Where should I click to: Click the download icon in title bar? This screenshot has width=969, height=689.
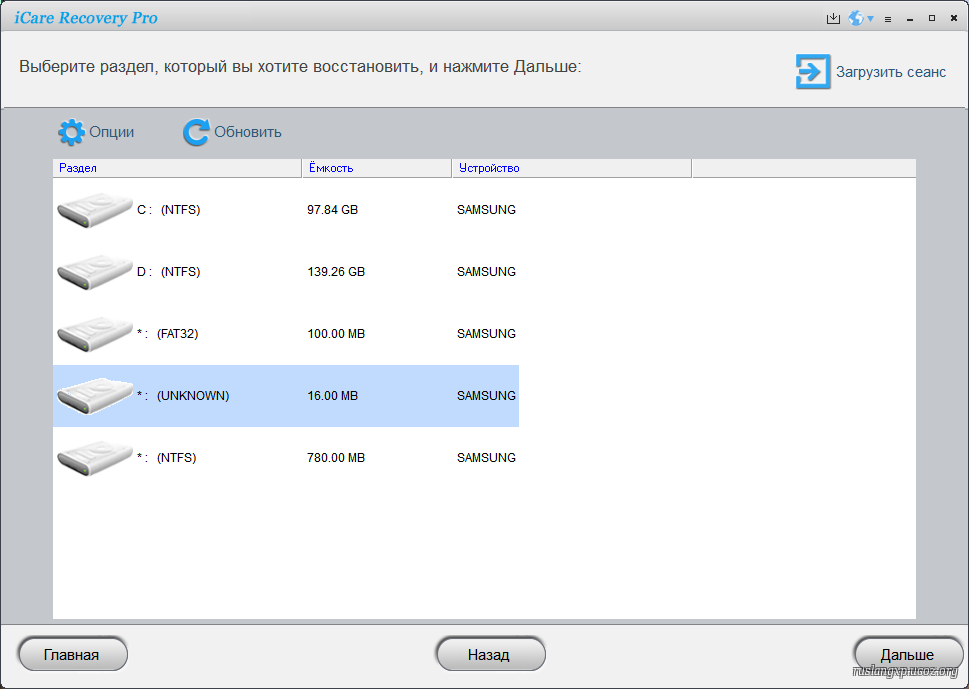click(x=834, y=19)
